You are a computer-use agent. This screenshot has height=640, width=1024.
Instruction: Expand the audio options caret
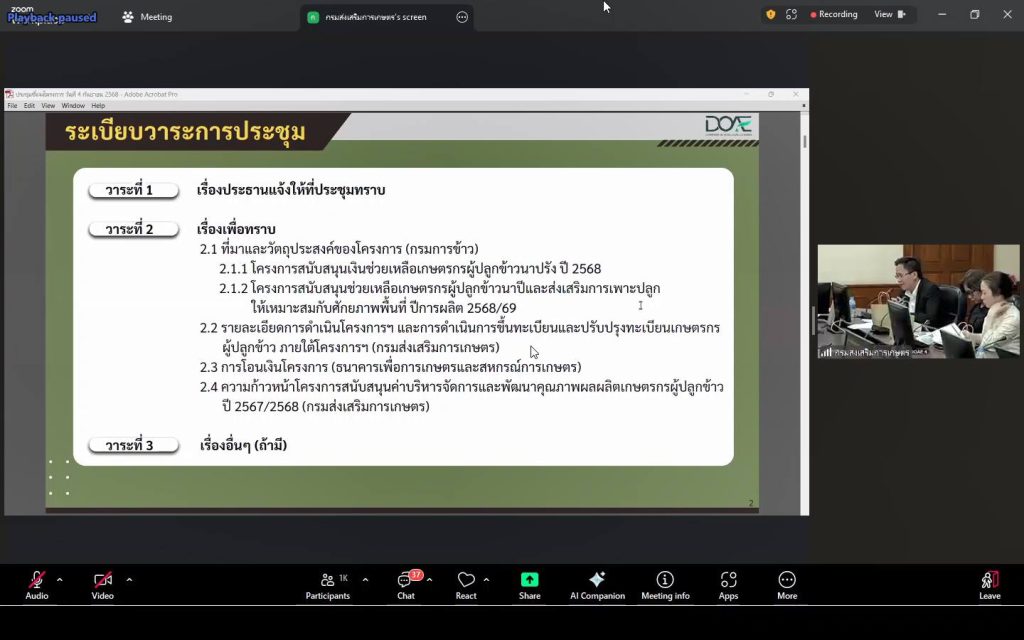[x=59, y=580]
